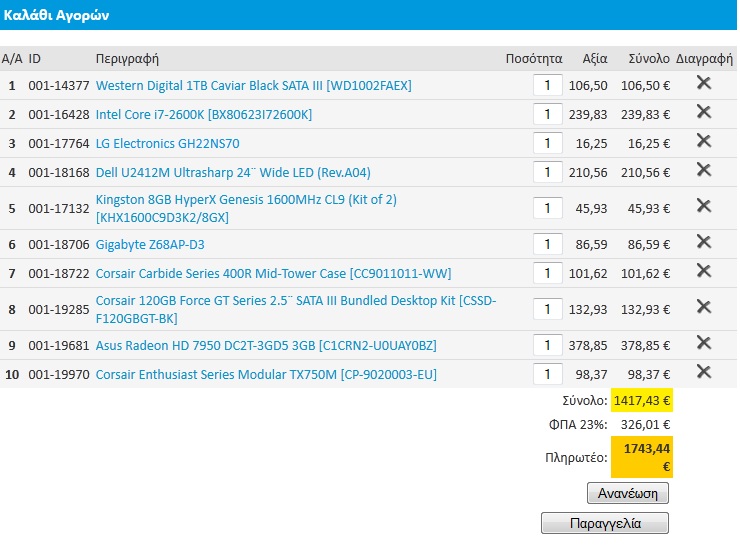Image resolution: width=740 pixels, height=552 pixels.
Task: Open the Corsair Enthusiast TX750M link
Action: (x=266, y=375)
